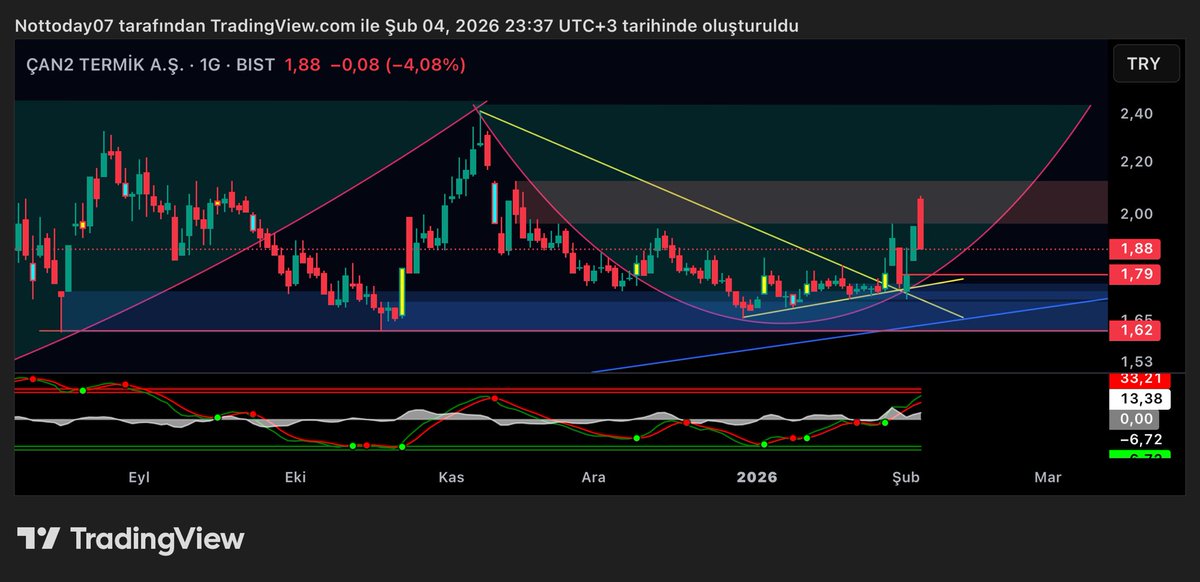Click the Ara month on time axis
The height and width of the screenshot is (582, 1200).
[x=594, y=478]
